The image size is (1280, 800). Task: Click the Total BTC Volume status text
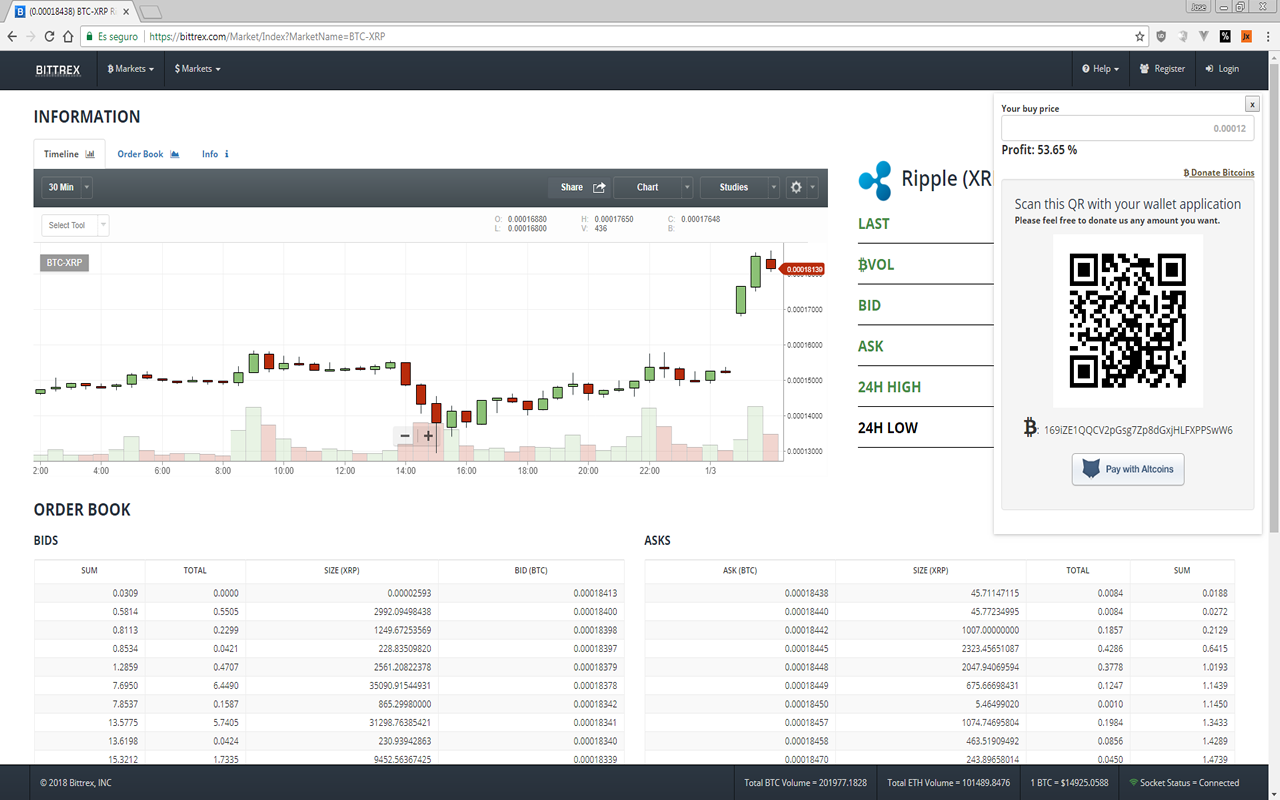(805, 783)
